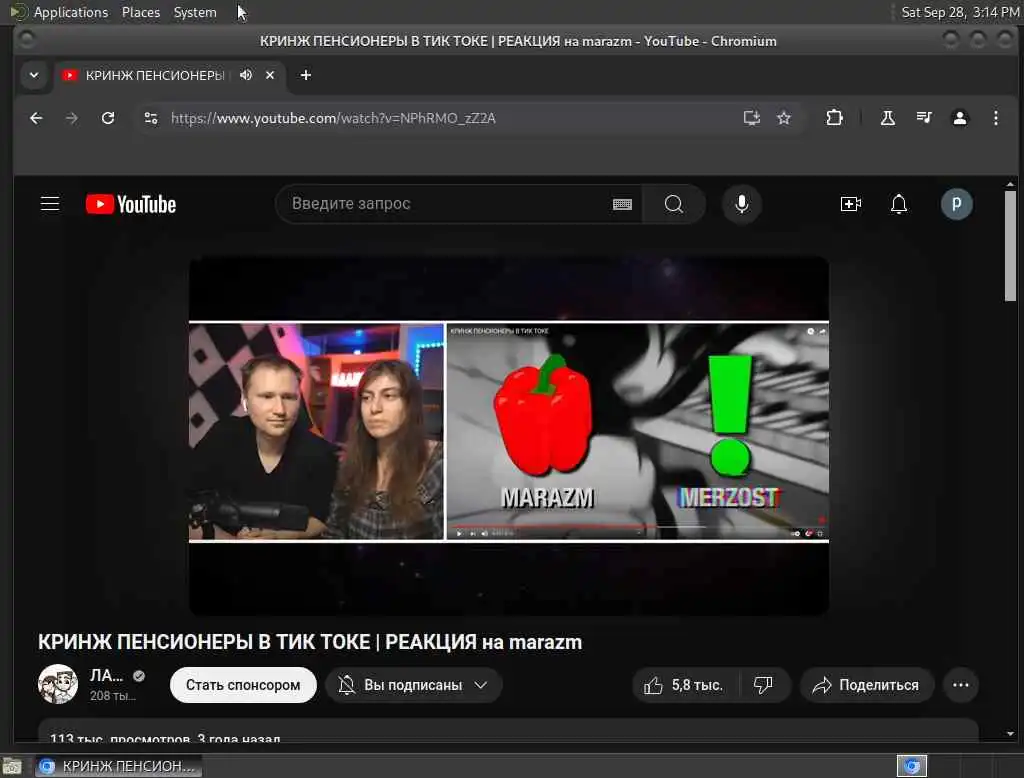Viewport: 1024px width, 778px height.
Task: Open the Create video camera icon
Action: (850, 204)
